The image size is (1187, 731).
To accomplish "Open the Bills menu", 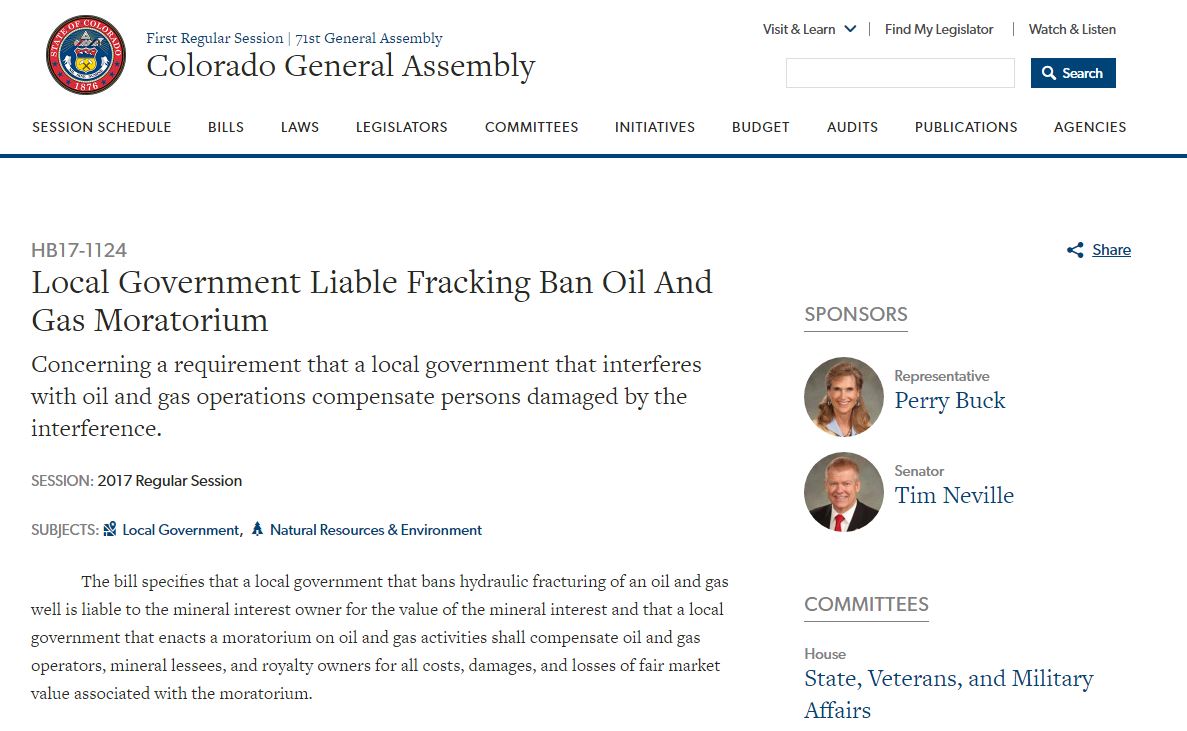I will pos(226,127).
